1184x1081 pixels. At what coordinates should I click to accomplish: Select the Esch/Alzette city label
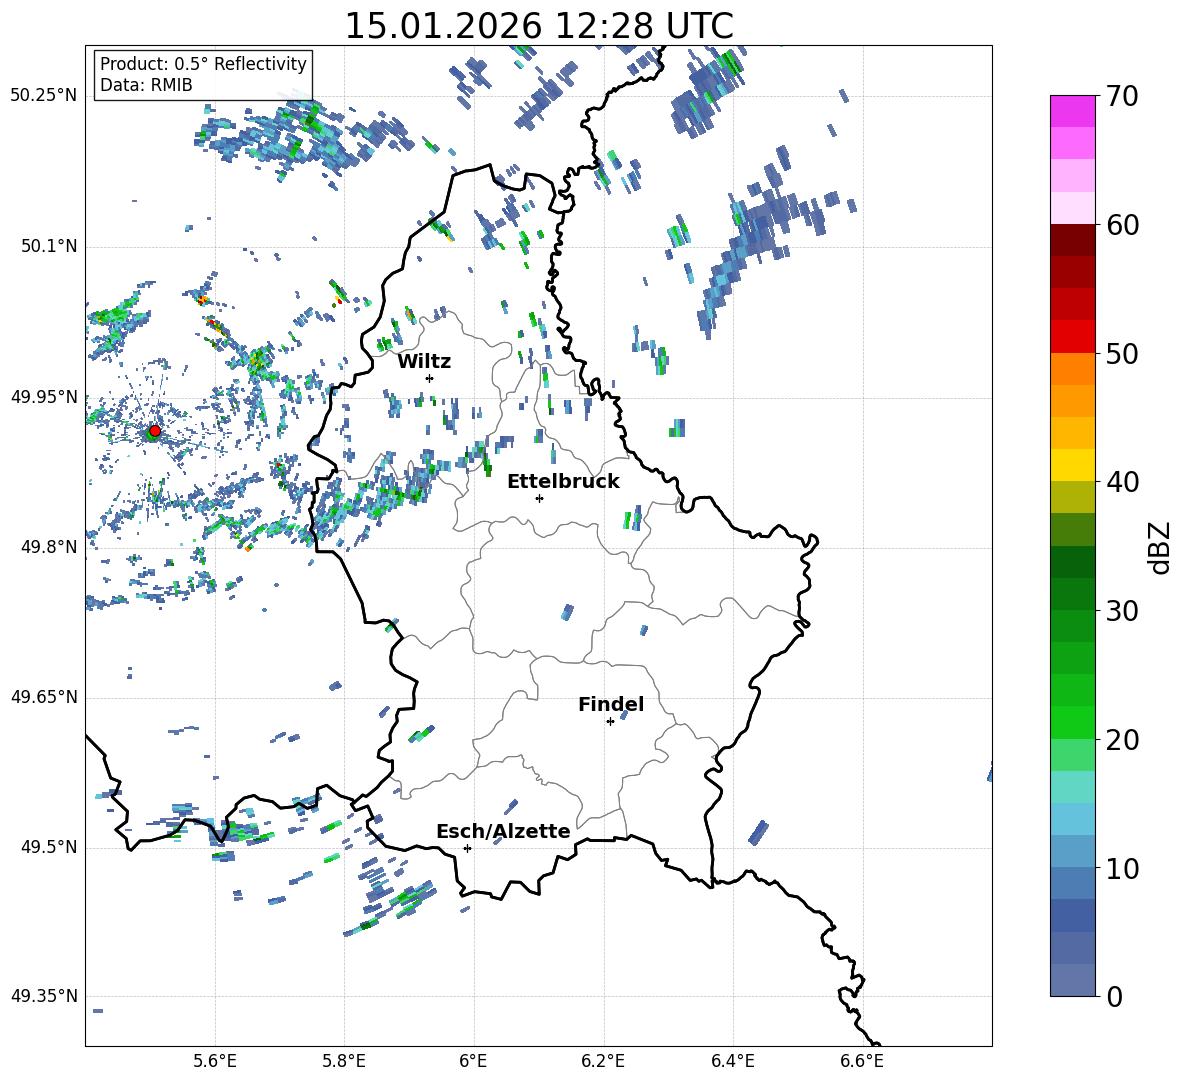503,832
